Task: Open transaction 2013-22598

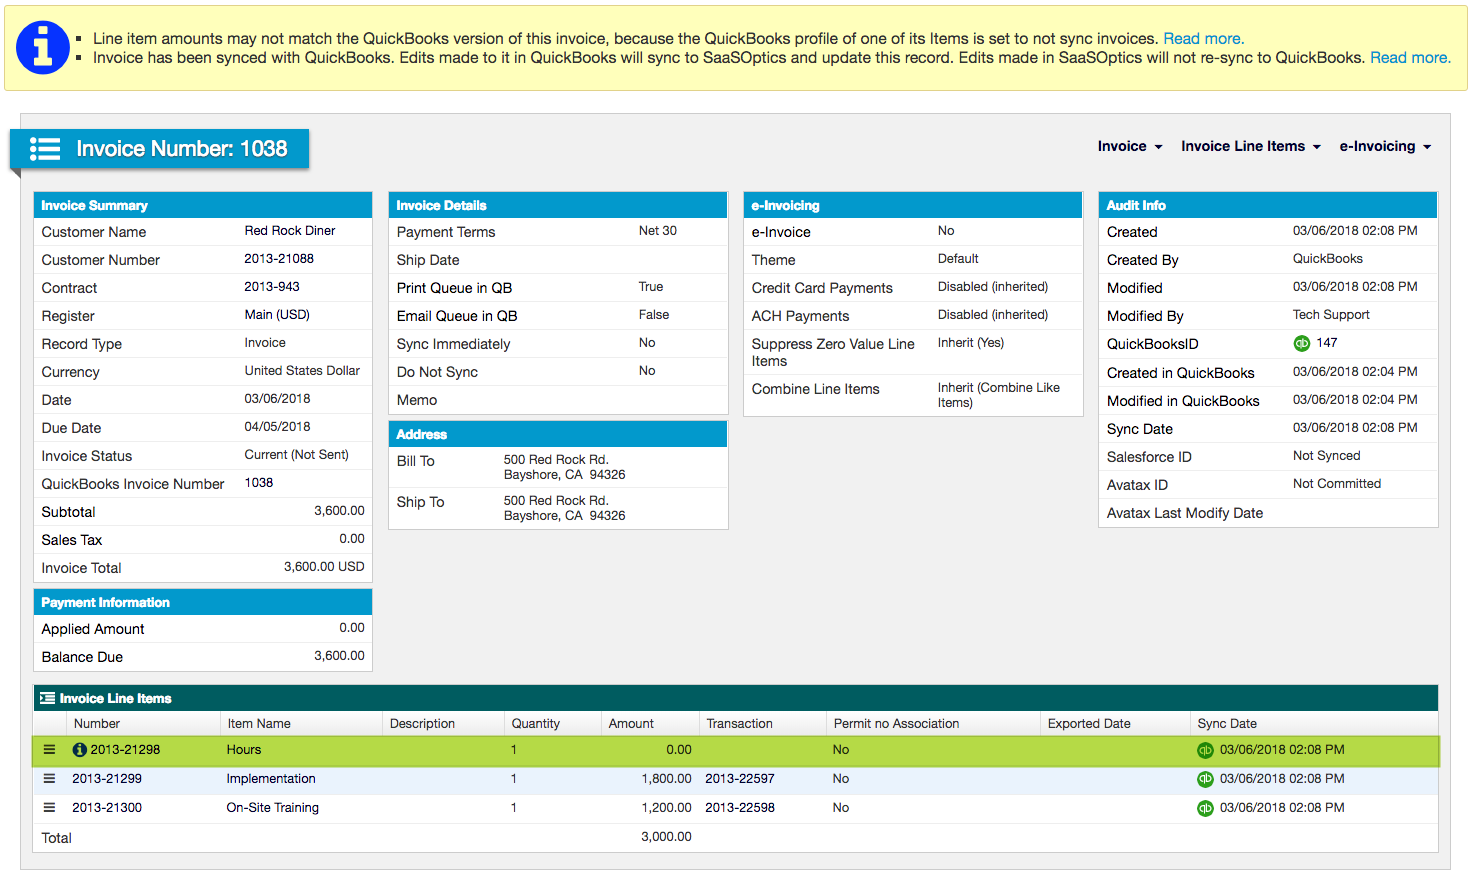Action: 740,807
